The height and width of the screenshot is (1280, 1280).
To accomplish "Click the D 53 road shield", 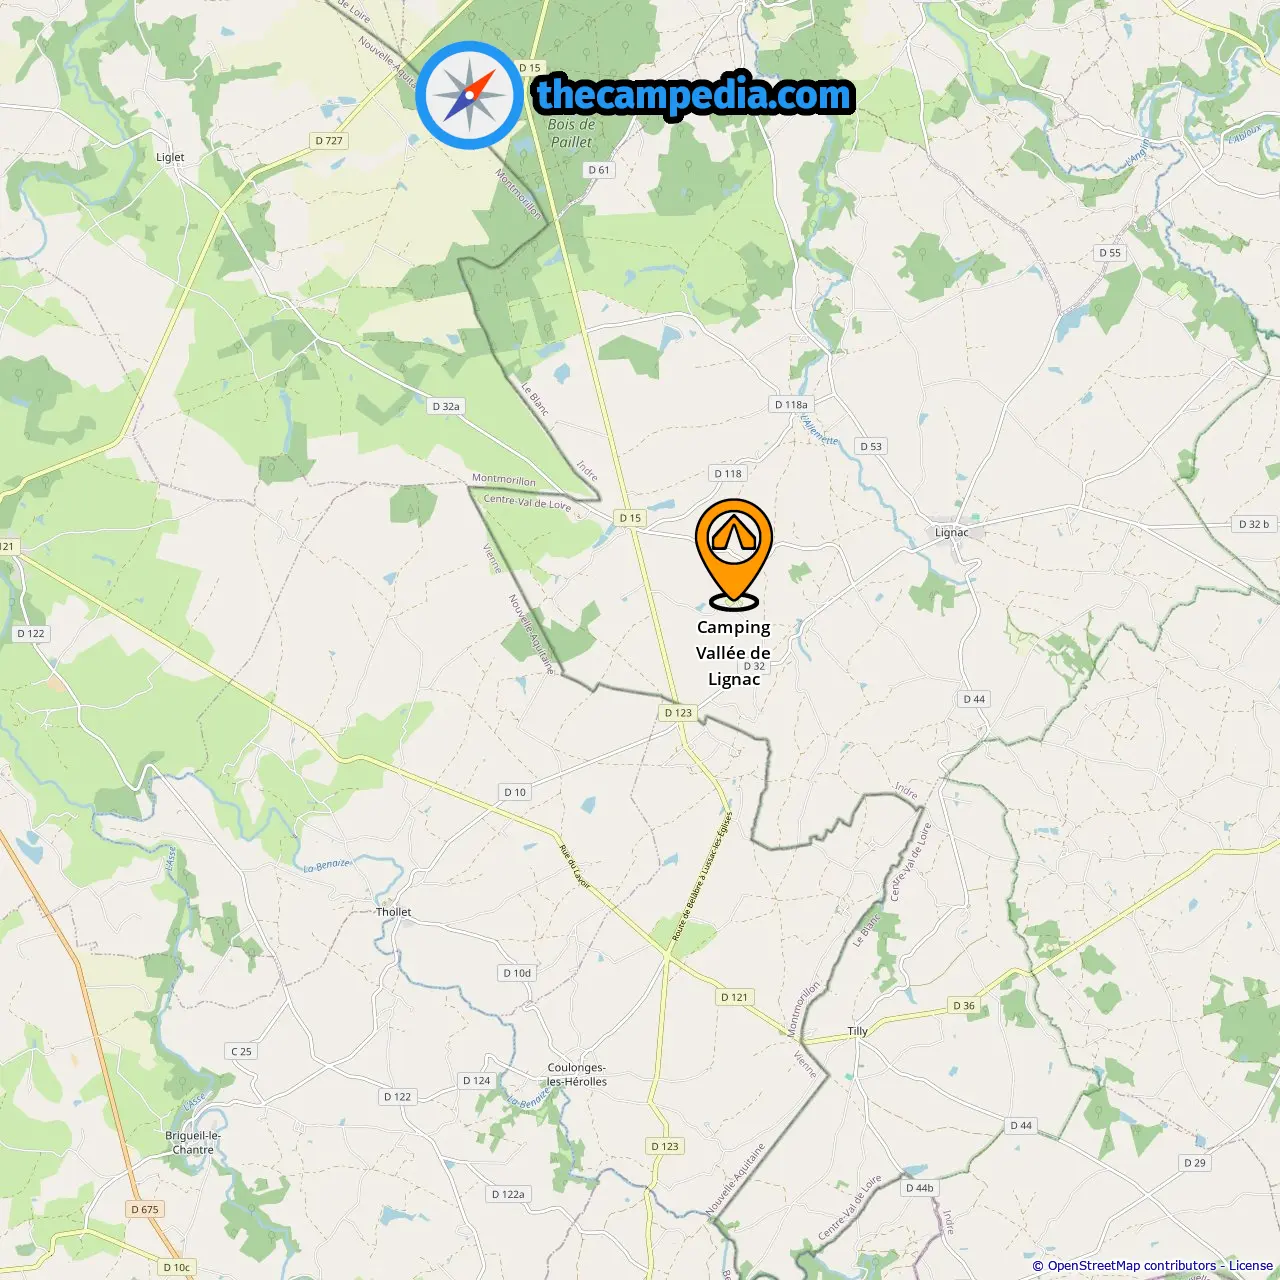I will pyautogui.click(x=871, y=447).
